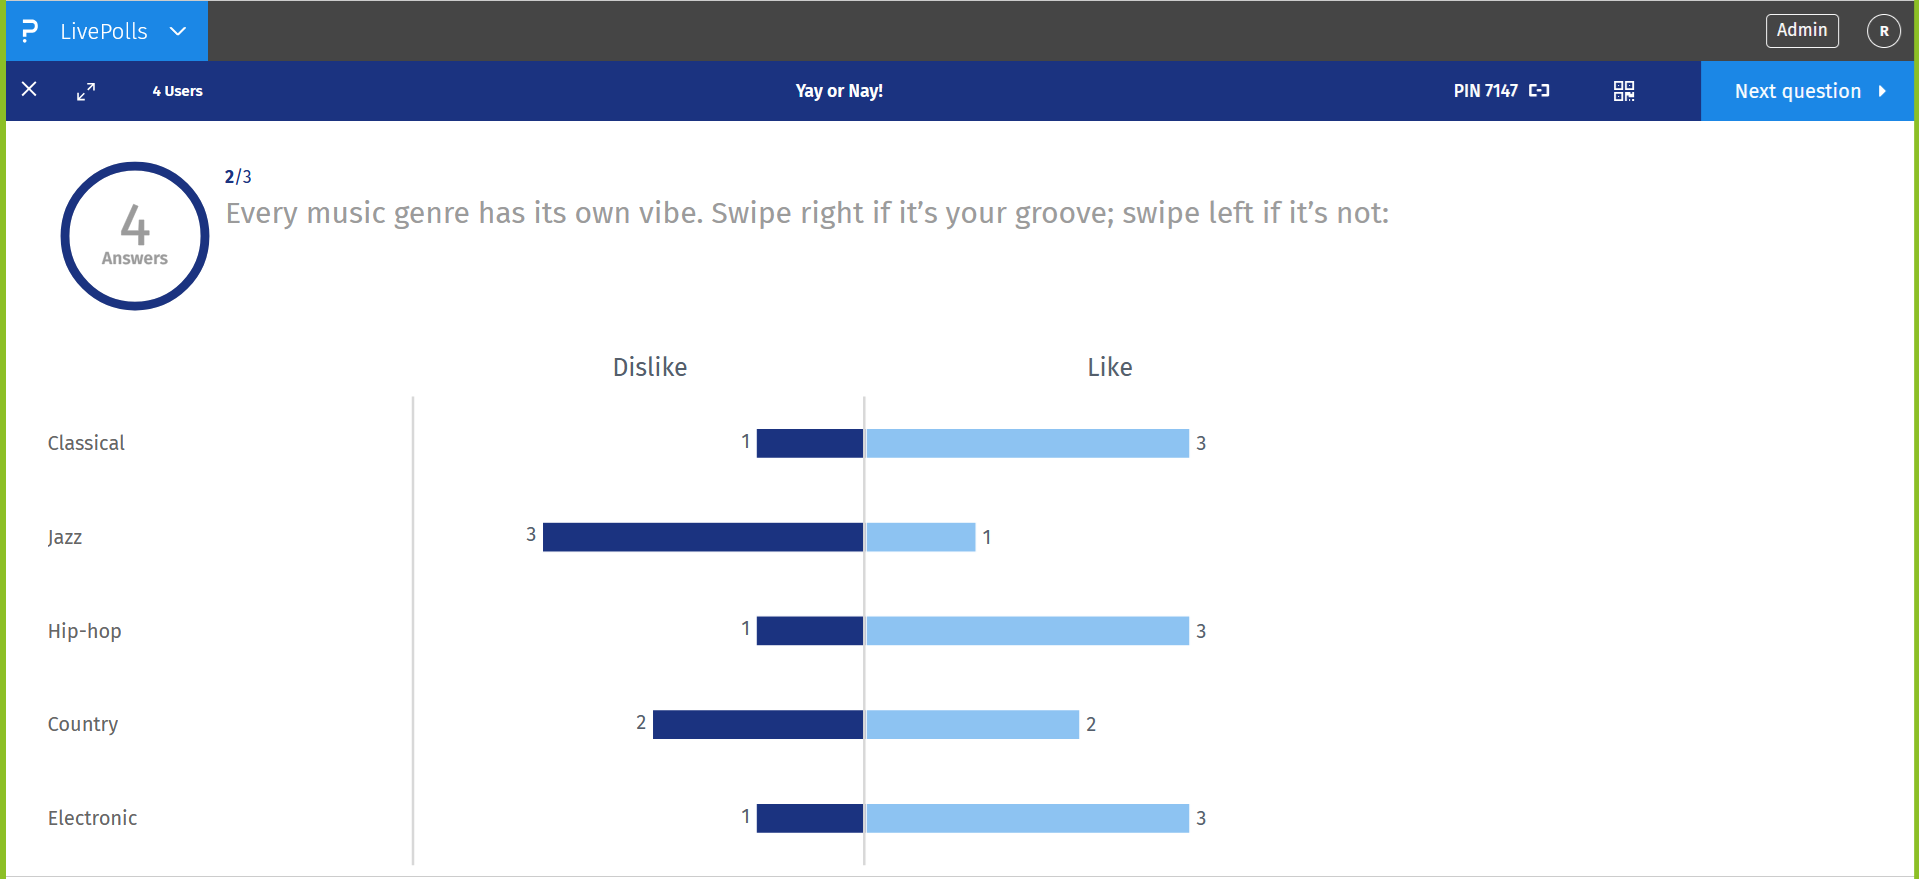Select the Jazz dislike bar
Viewport: 1919px width, 879px height.
click(x=702, y=536)
